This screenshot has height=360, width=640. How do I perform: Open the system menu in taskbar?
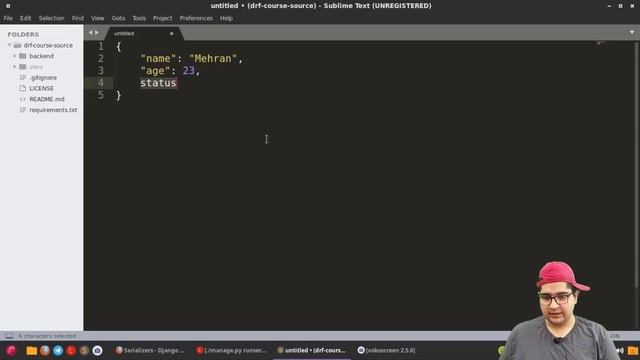click(11, 350)
